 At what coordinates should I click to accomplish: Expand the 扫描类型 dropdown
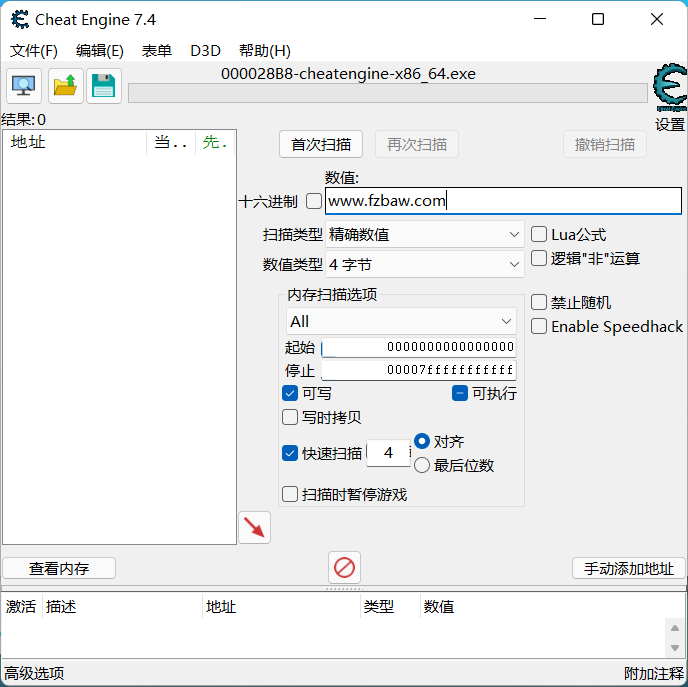pos(425,234)
